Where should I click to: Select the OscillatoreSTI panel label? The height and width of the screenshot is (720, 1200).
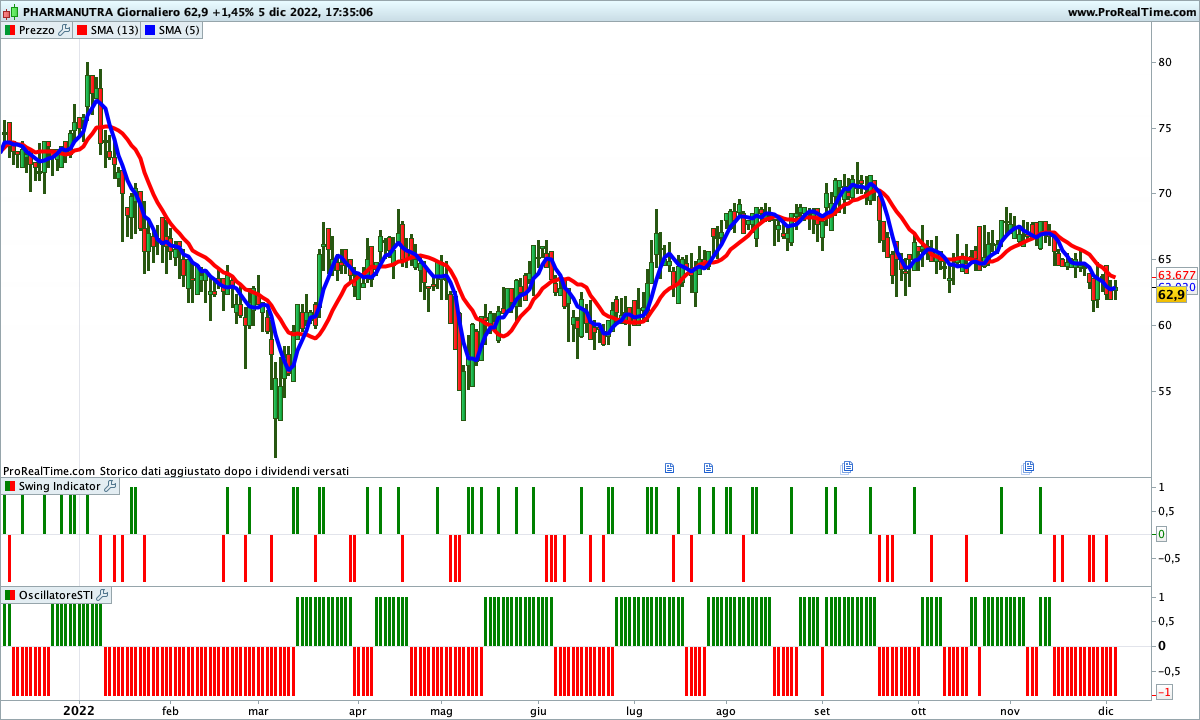56,595
